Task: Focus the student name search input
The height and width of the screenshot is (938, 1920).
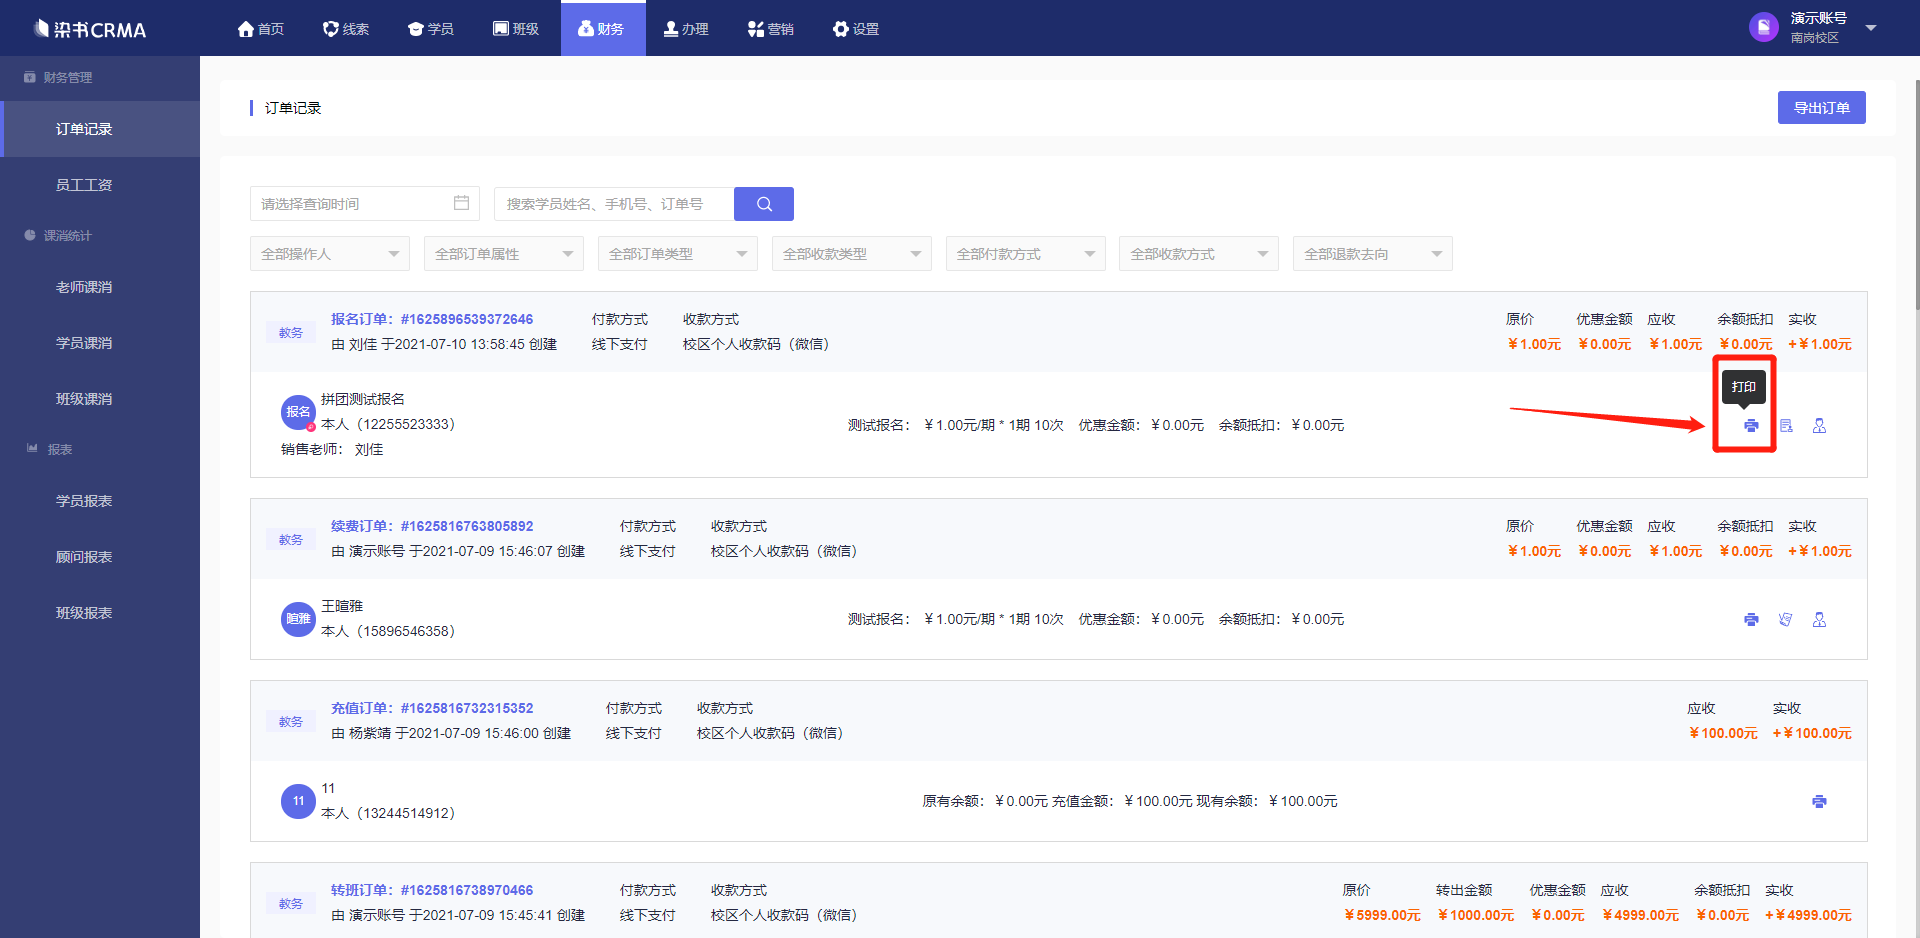Action: pos(614,204)
